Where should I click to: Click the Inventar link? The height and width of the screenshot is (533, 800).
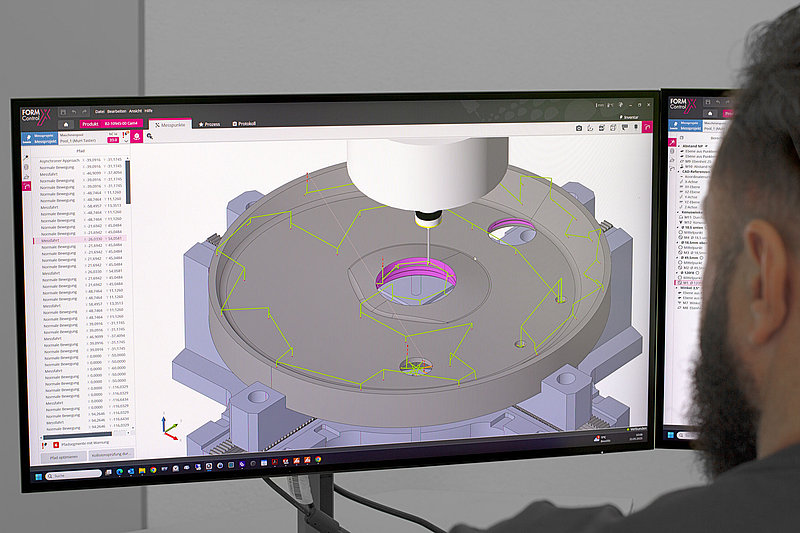629,117
